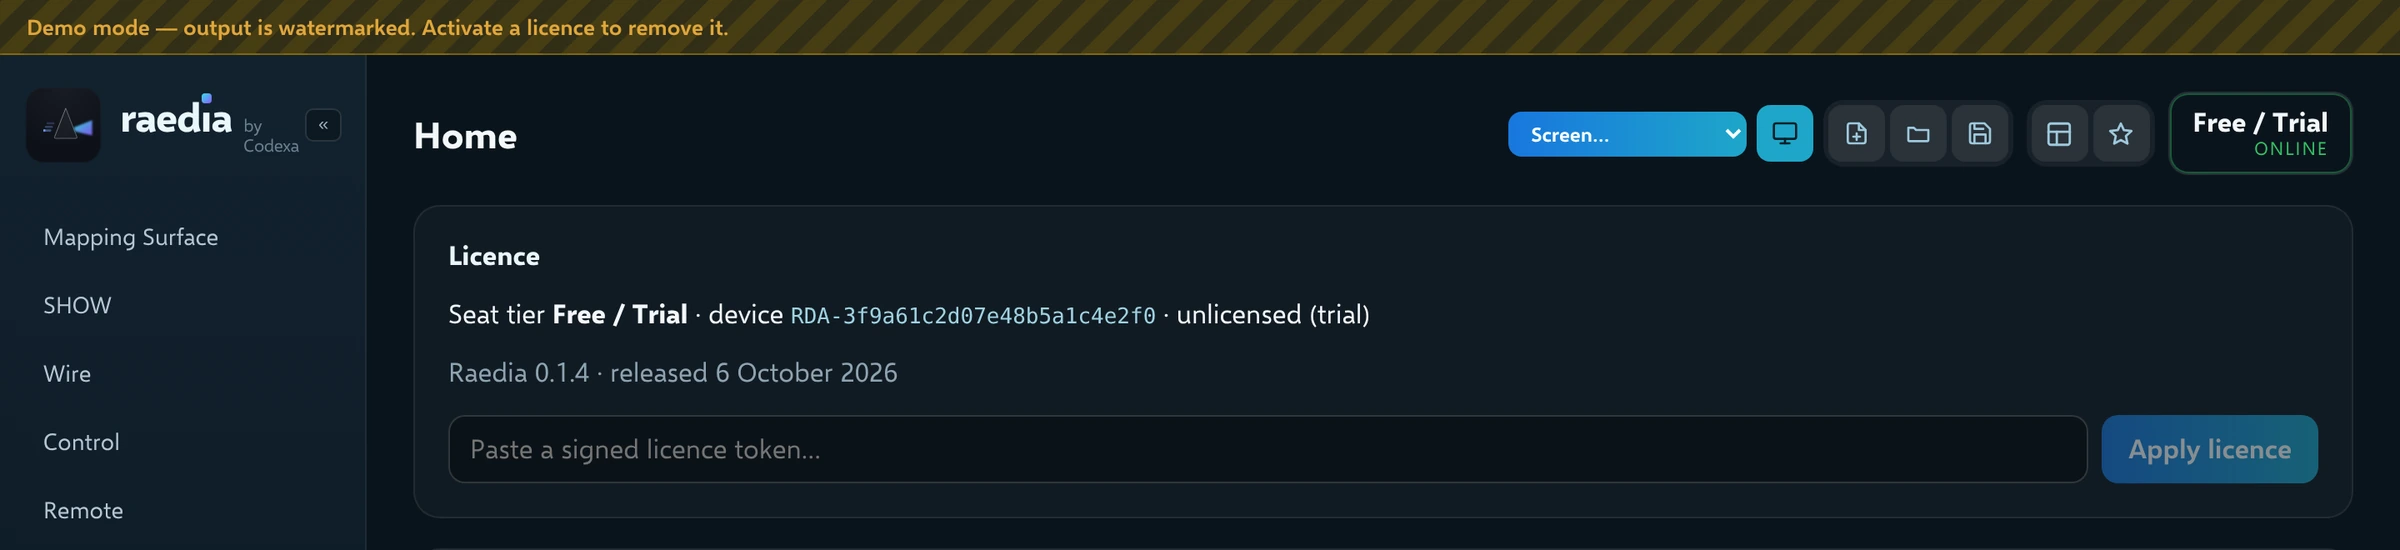Select the RDA device ID text
Screen dimensions: 2400x550
[973, 316]
